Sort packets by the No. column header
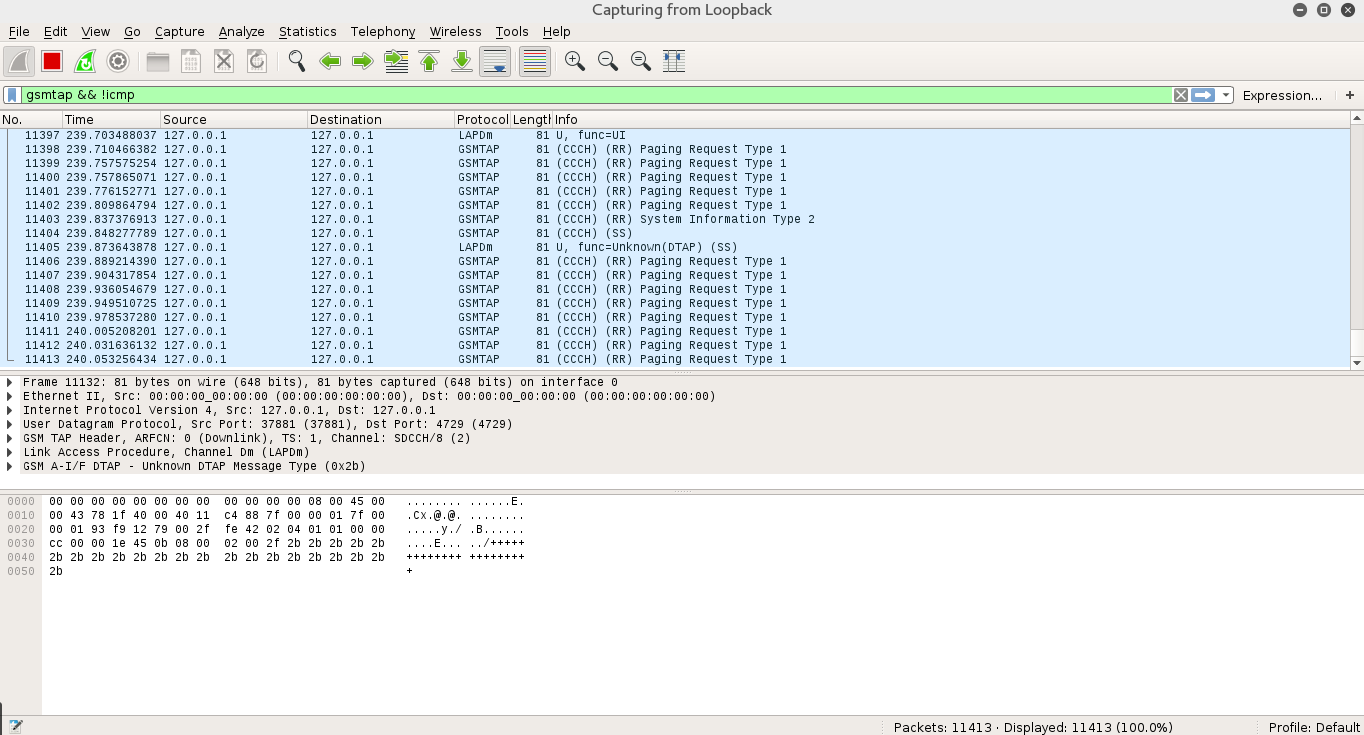1364x735 pixels. tap(30, 119)
